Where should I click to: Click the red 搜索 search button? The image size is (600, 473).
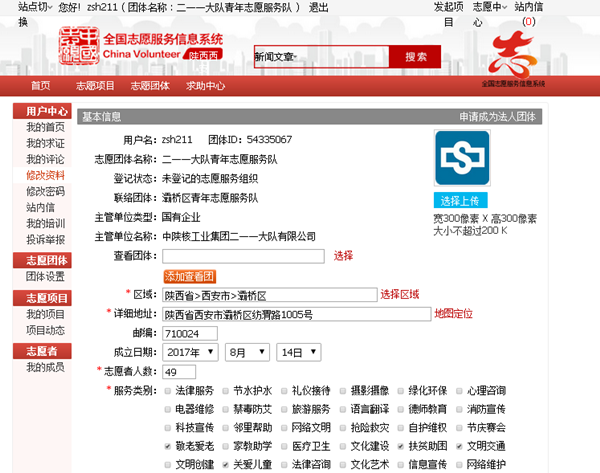coord(416,57)
